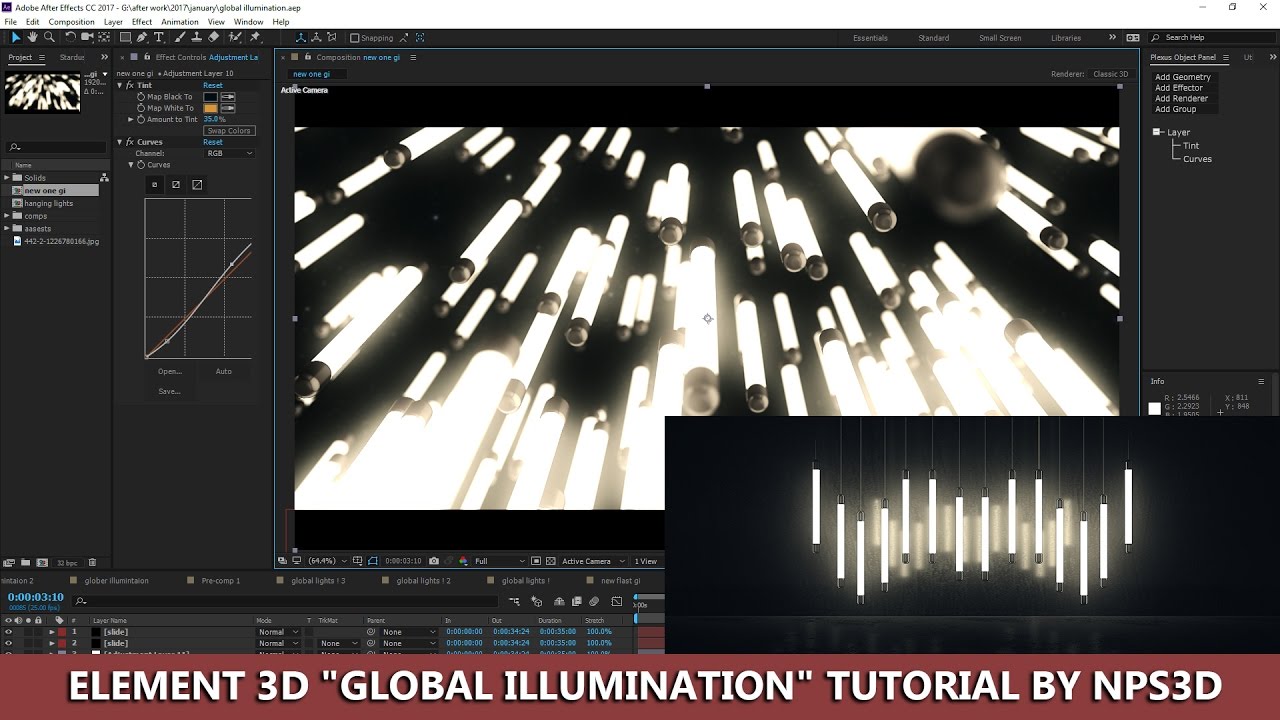This screenshot has height=720, width=1280.
Task: Click the project thumbnail preview
Action: [43, 92]
